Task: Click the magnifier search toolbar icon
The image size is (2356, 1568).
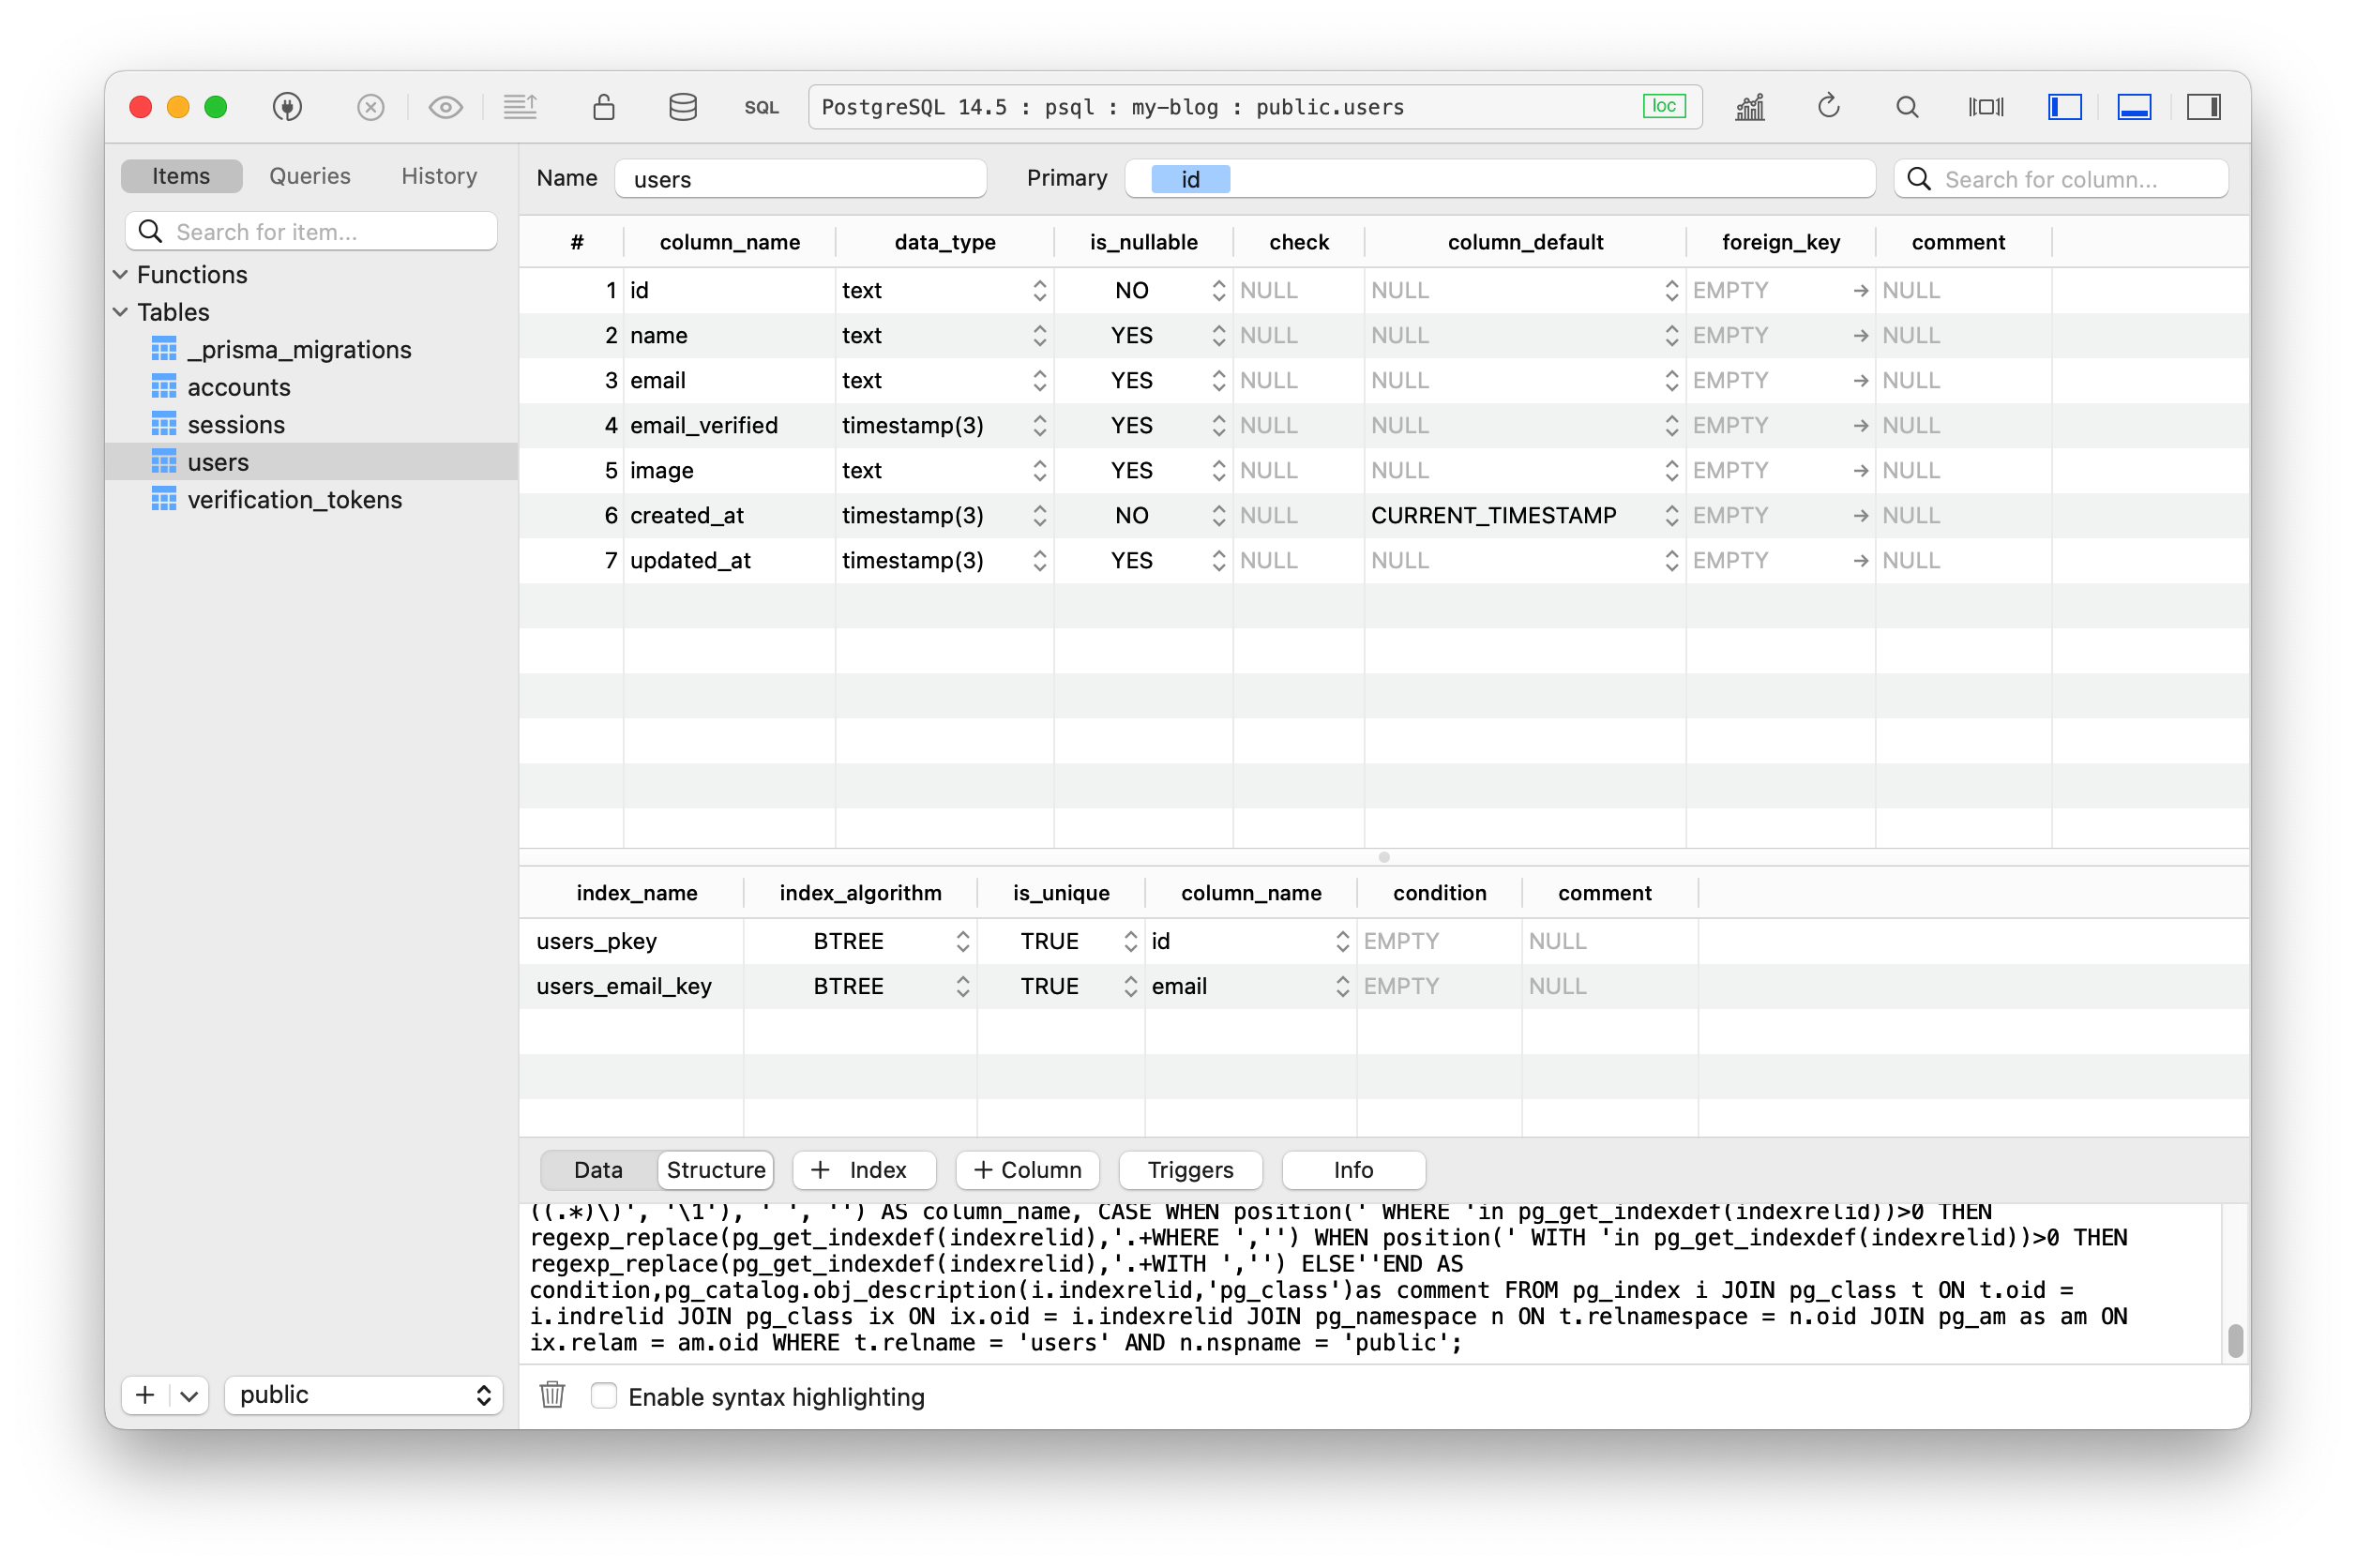Action: pos(1906,107)
